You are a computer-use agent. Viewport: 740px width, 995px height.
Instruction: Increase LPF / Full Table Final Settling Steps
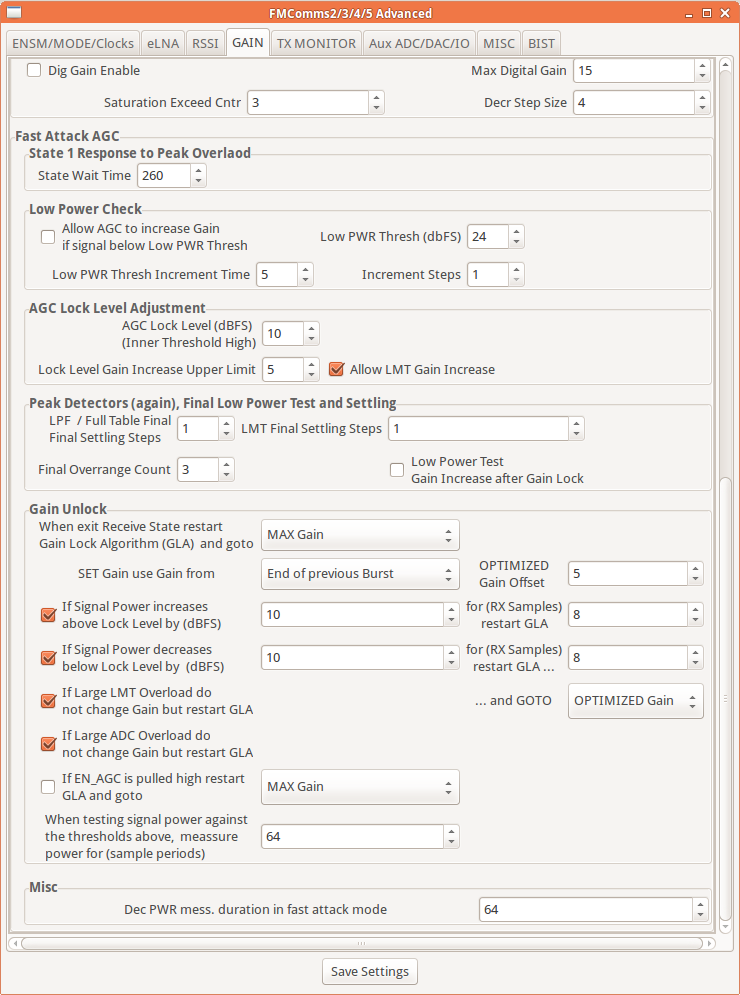[227, 423]
